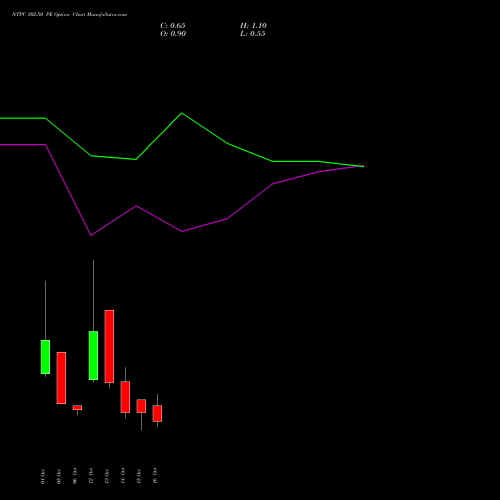Select the close value C: 0.65
This screenshot has height=500, width=500.
(x=173, y=26)
